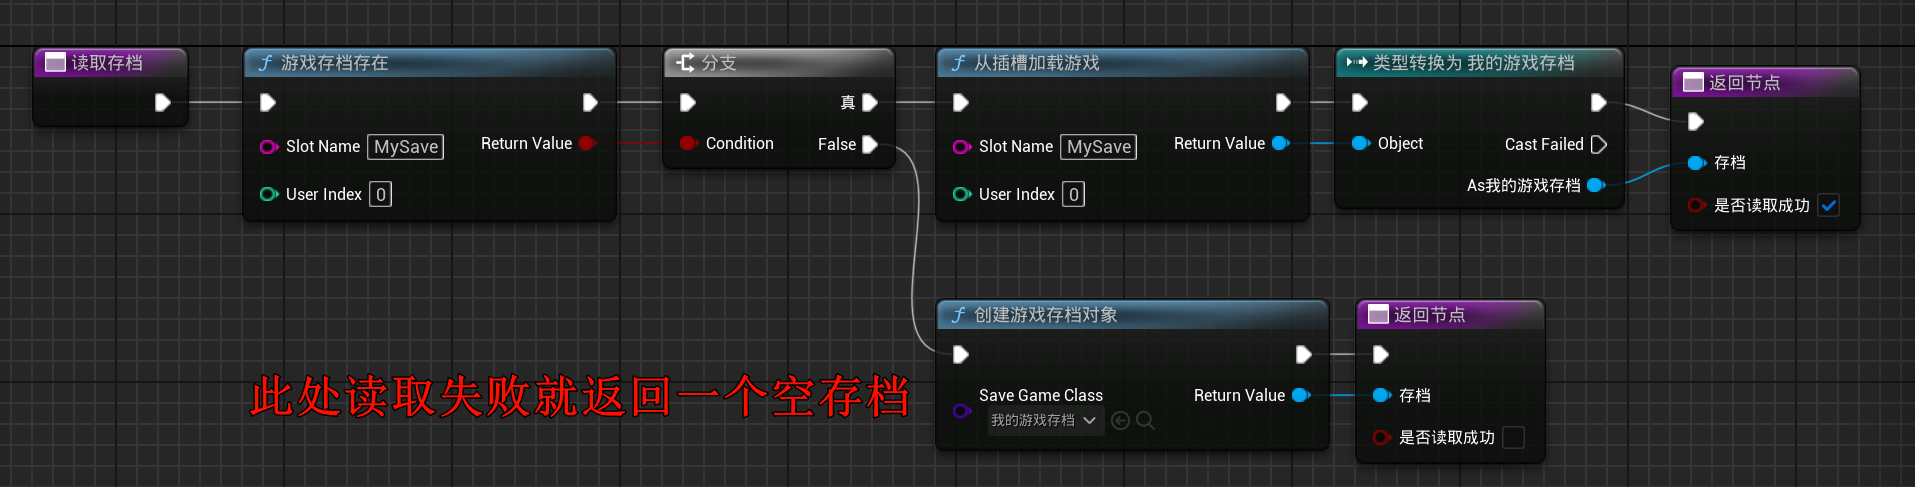The width and height of the screenshot is (1915, 487).
Task: Uncheck the checked 是否读取成功 checkbox
Action: 1829,205
